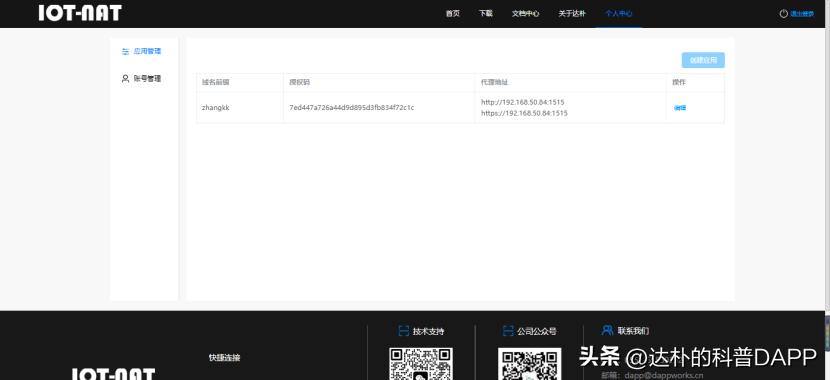
Task: Click the 公司公众号 QR code image
Action: [529, 364]
